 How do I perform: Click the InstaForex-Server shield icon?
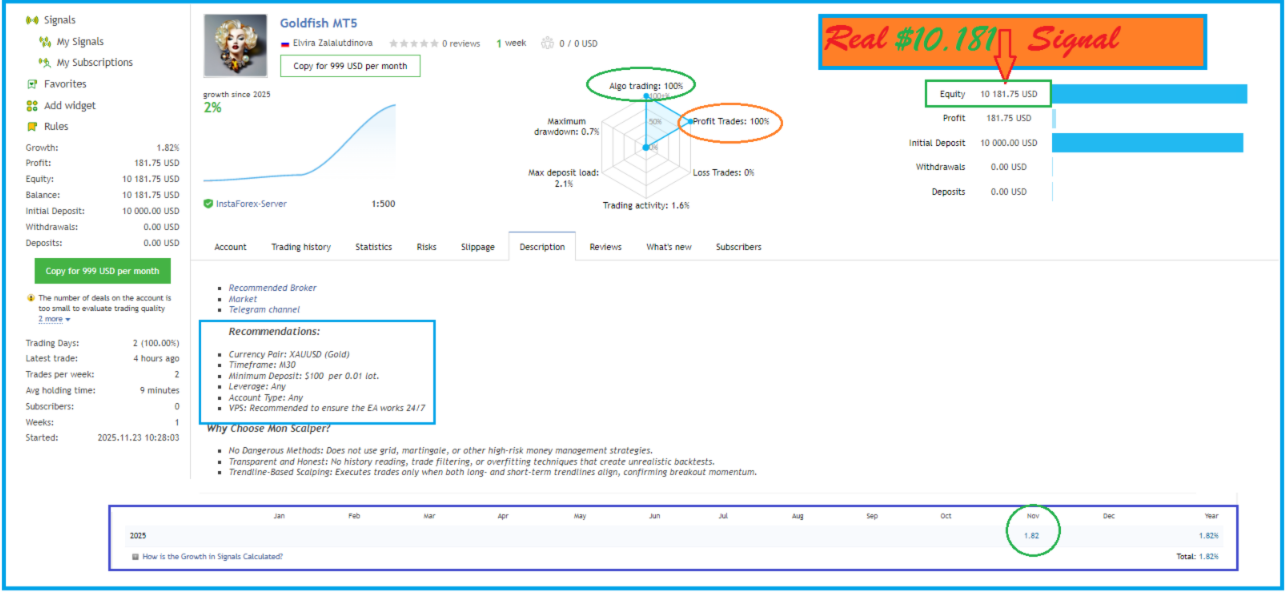208,204
